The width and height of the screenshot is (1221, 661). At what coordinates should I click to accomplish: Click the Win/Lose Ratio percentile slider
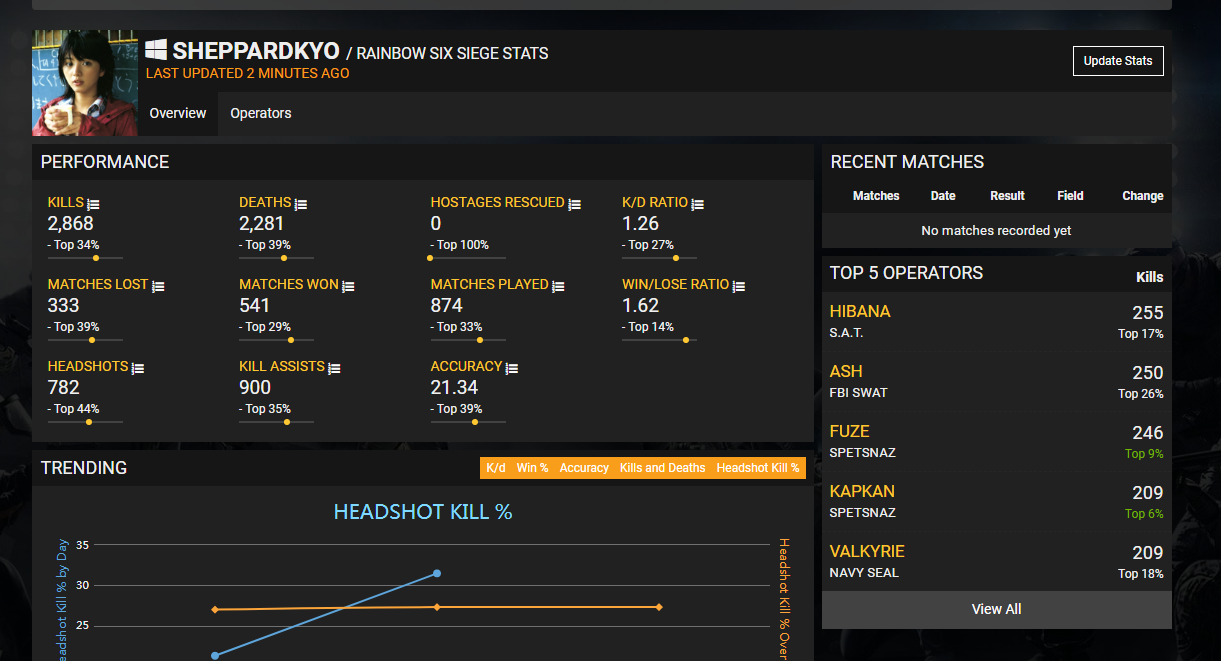tap(660, 340)
